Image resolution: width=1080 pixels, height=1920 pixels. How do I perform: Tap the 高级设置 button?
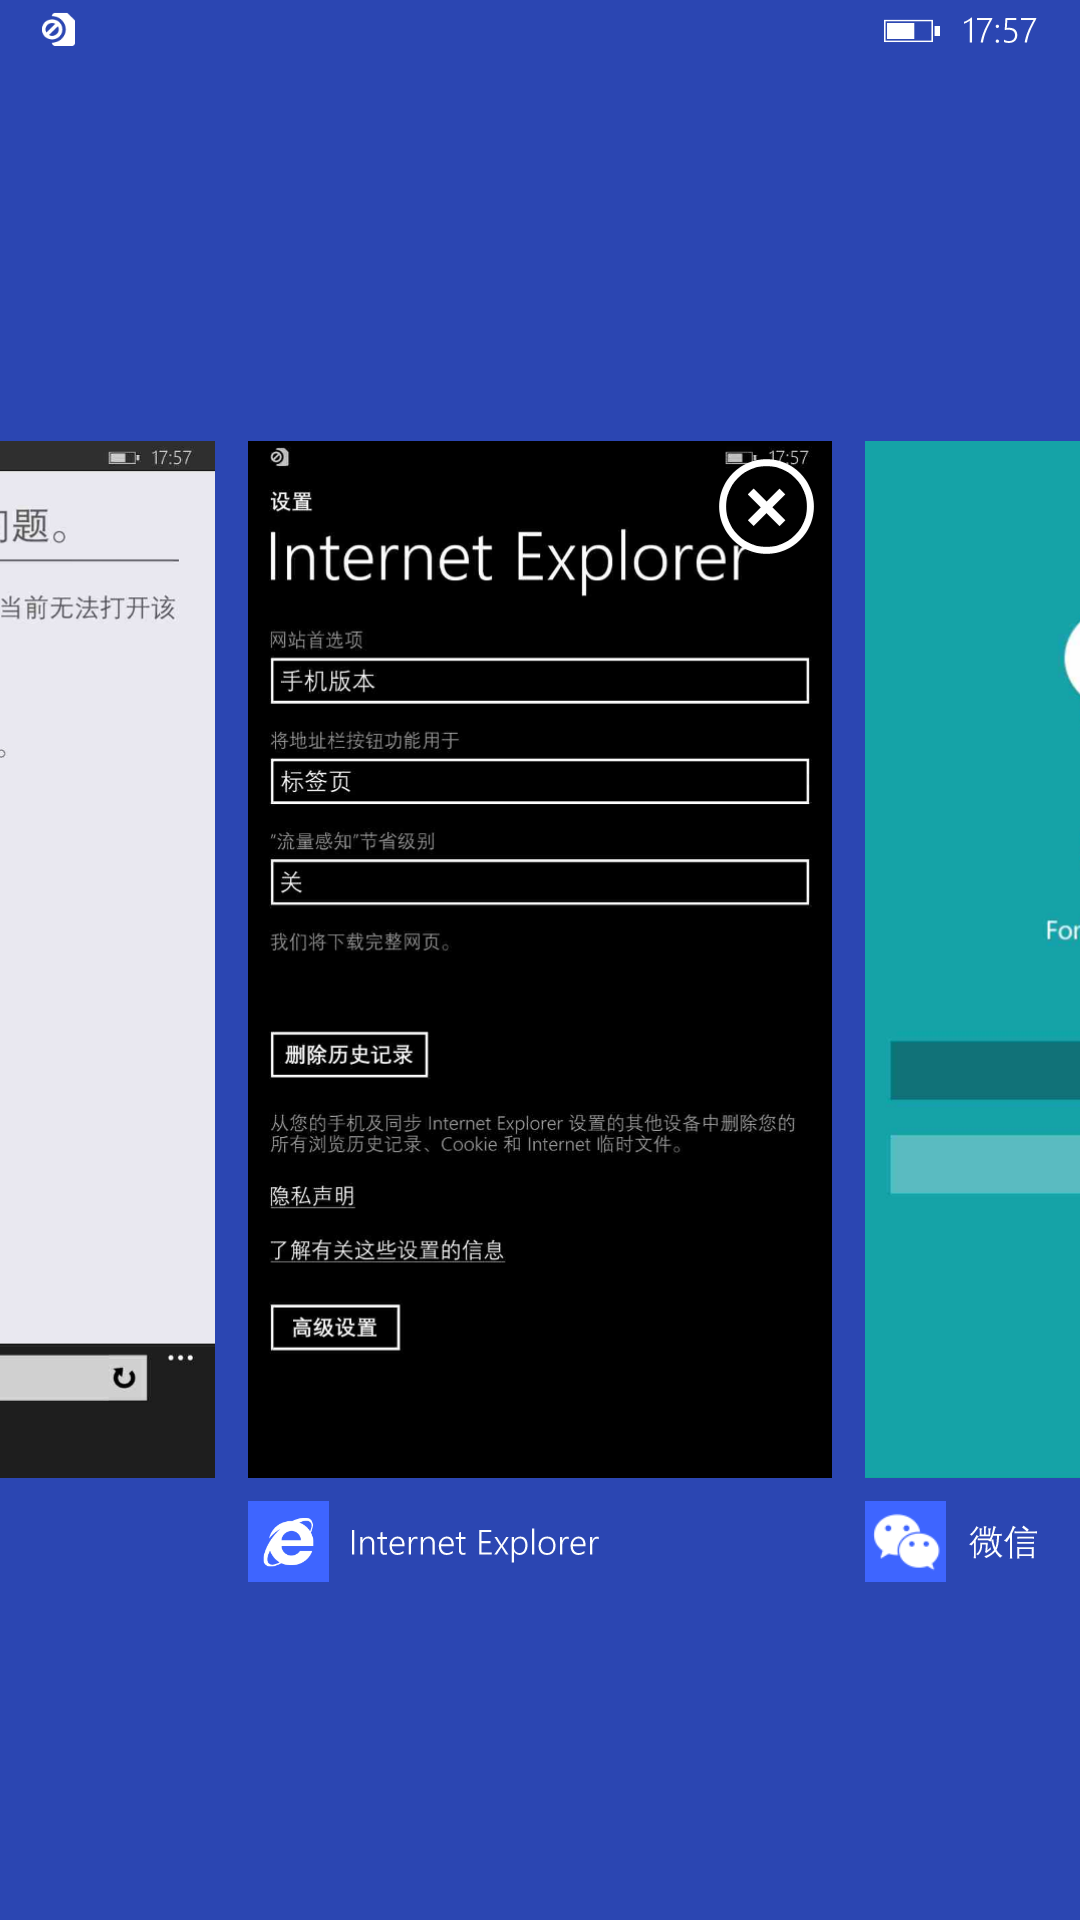tap(335, 1328)
